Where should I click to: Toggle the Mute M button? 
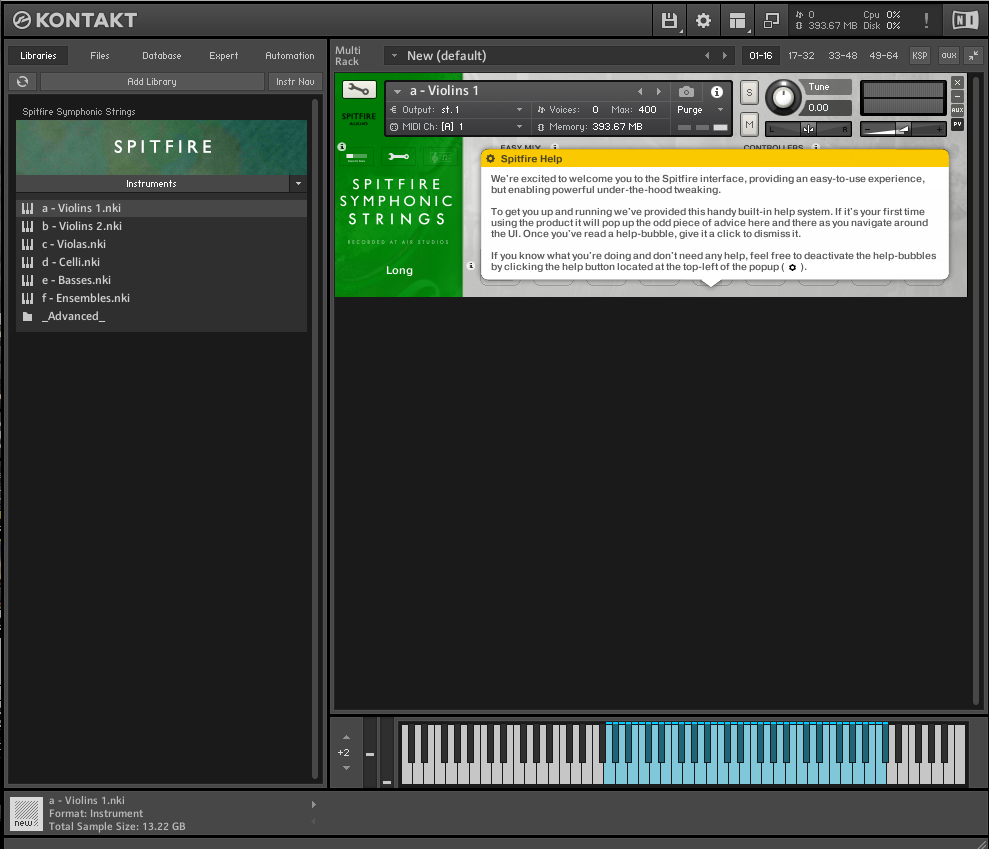pyautogui.click(x=749, y=124)
